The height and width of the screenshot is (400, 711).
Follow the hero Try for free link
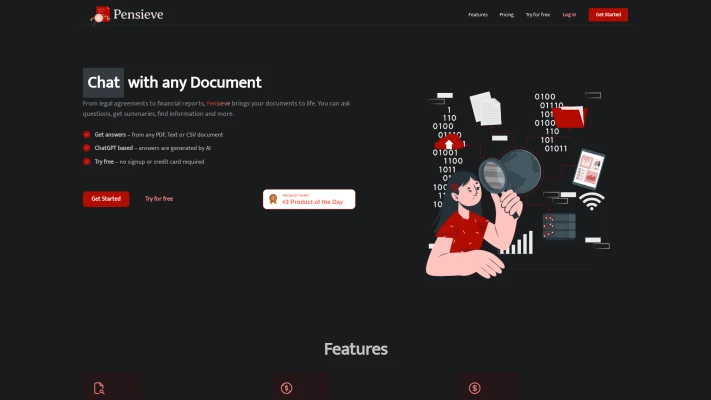(x=159, y=199)
